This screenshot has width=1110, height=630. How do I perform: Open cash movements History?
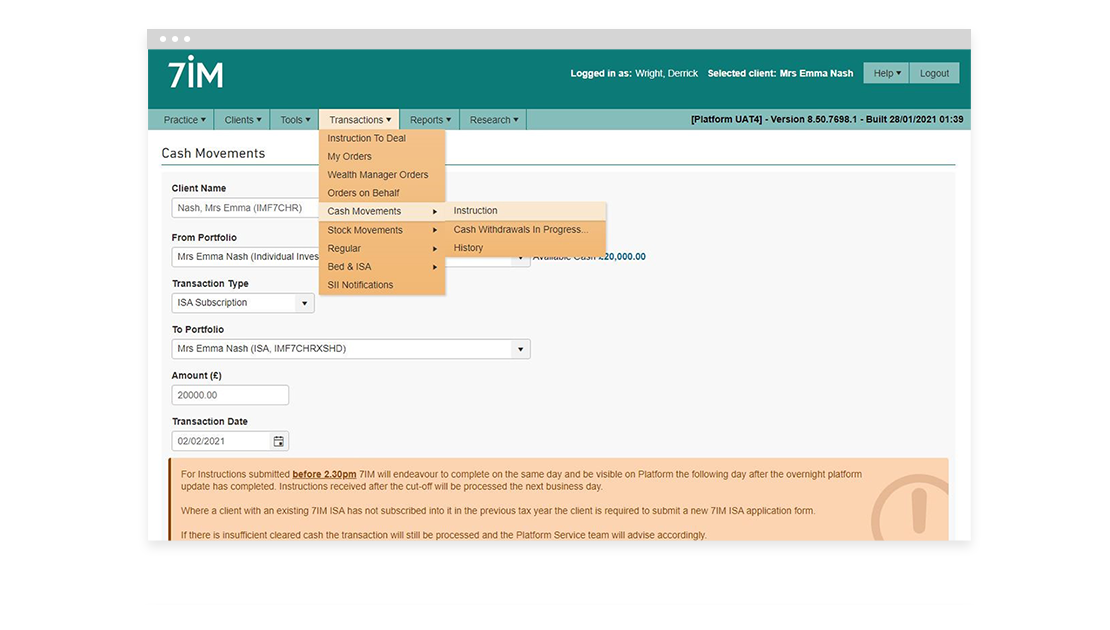526,248
